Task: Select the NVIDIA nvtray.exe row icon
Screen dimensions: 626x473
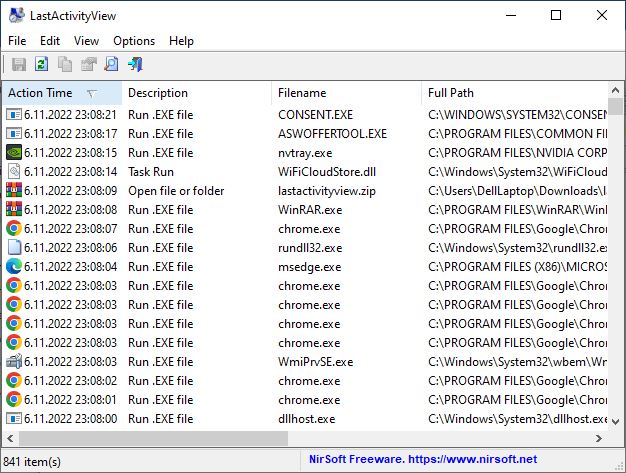Action: [x=14, y=153]
